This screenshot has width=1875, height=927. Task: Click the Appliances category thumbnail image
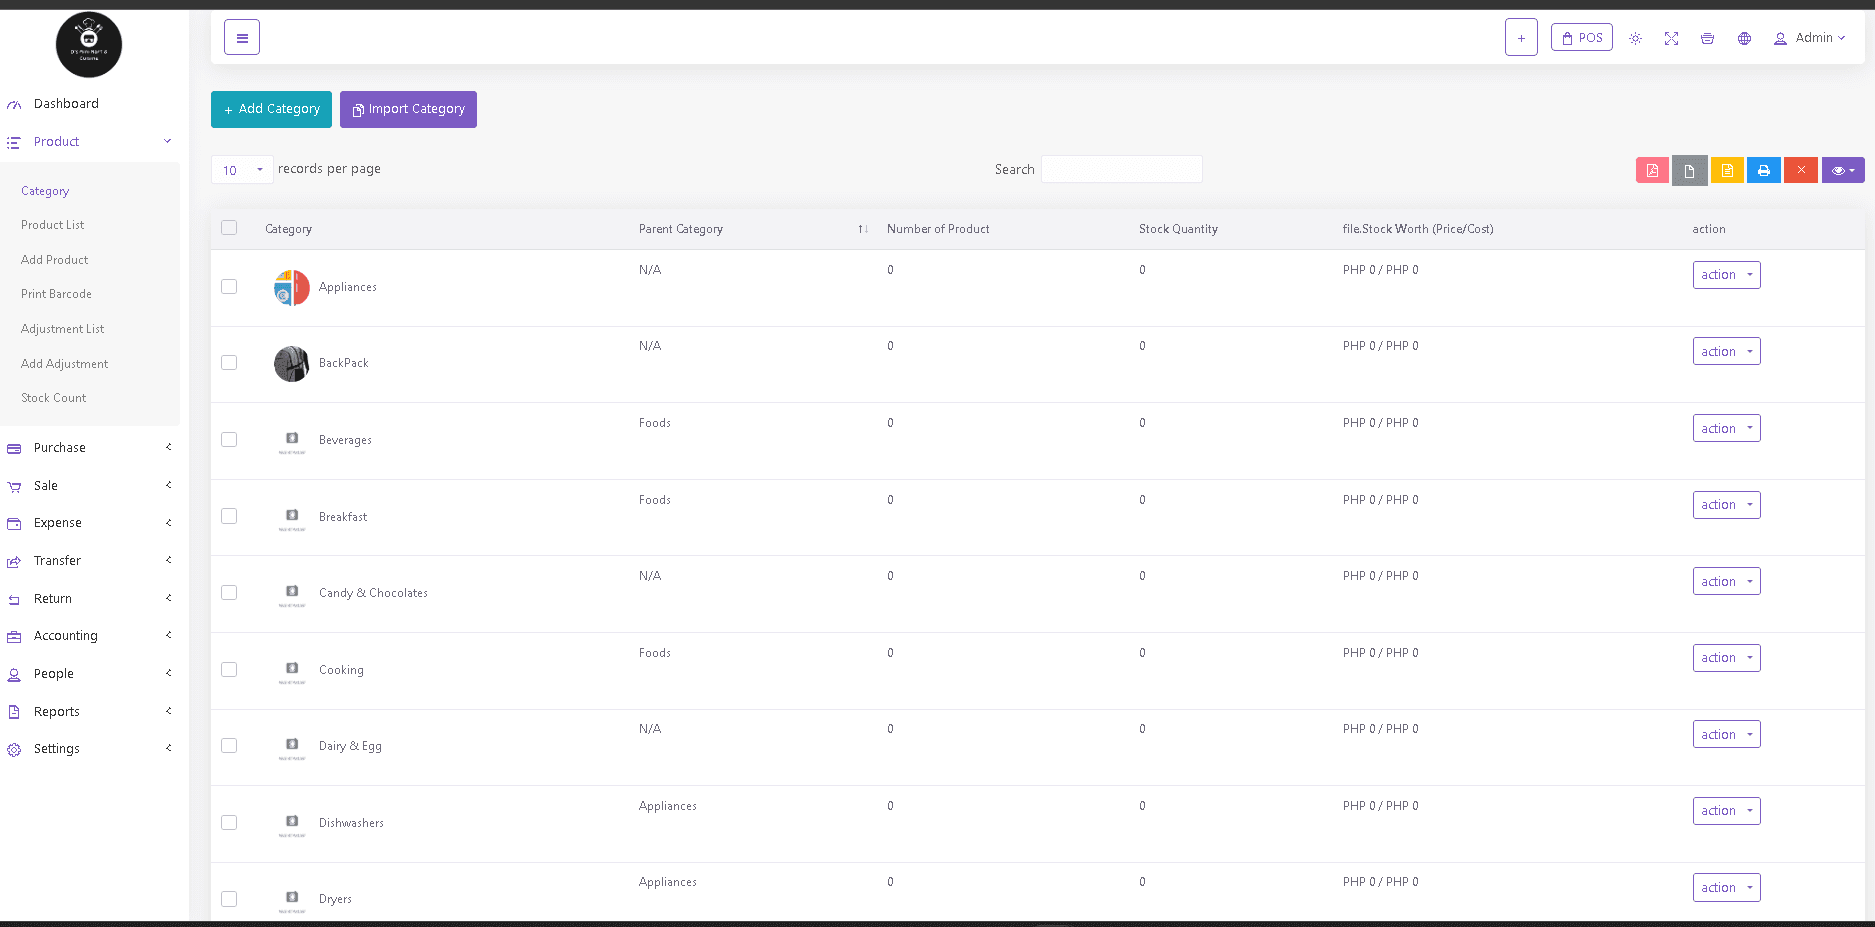[x=291, y=288]
